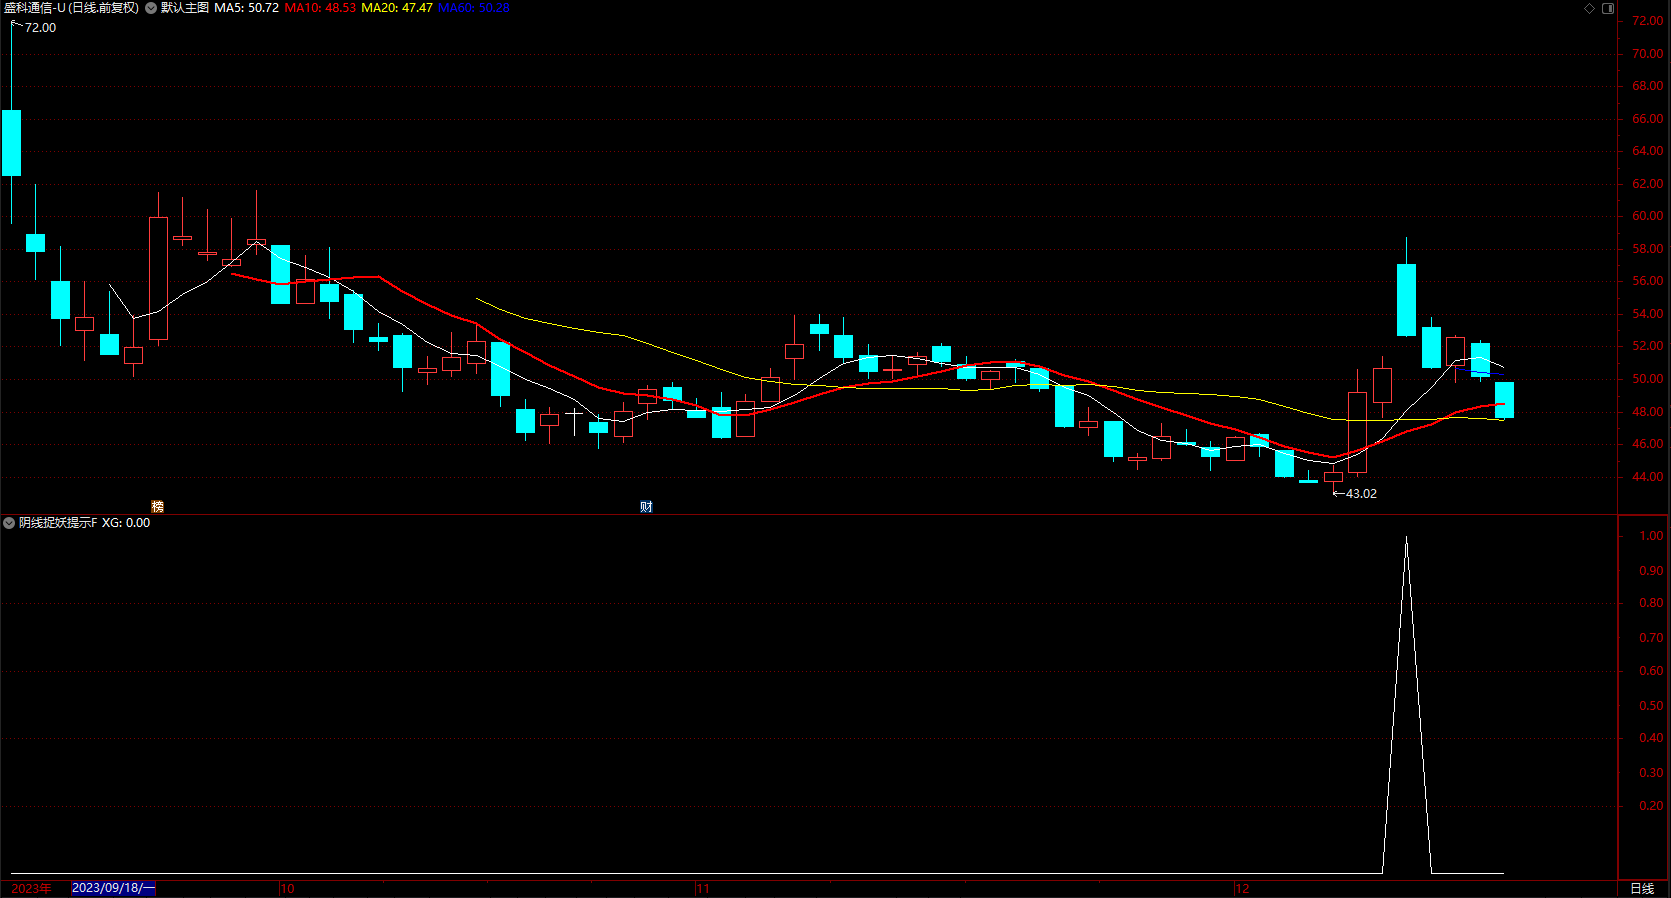Image resolution: width=1671 pixels, height=898 pixels.
Task: Click the large cyan candle near 58.00 in December
Action: [x=1406, y=299]
